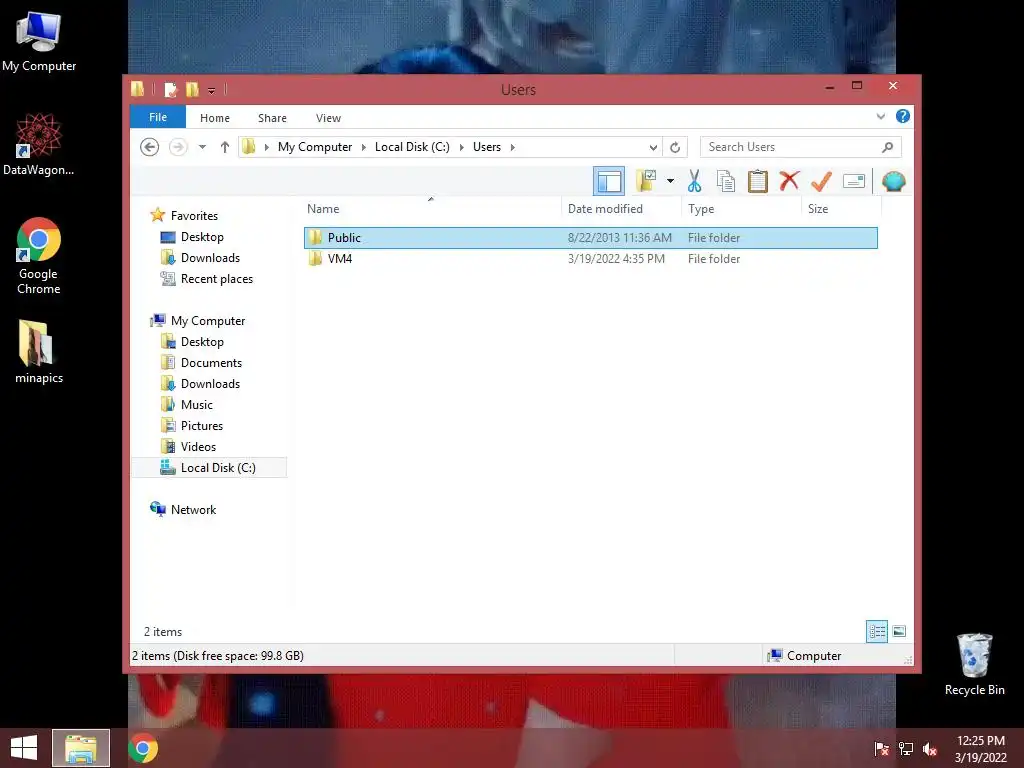Copy selection with the two-pages icon
This screenshot has width=1024, height=768.
click(726, 181)
